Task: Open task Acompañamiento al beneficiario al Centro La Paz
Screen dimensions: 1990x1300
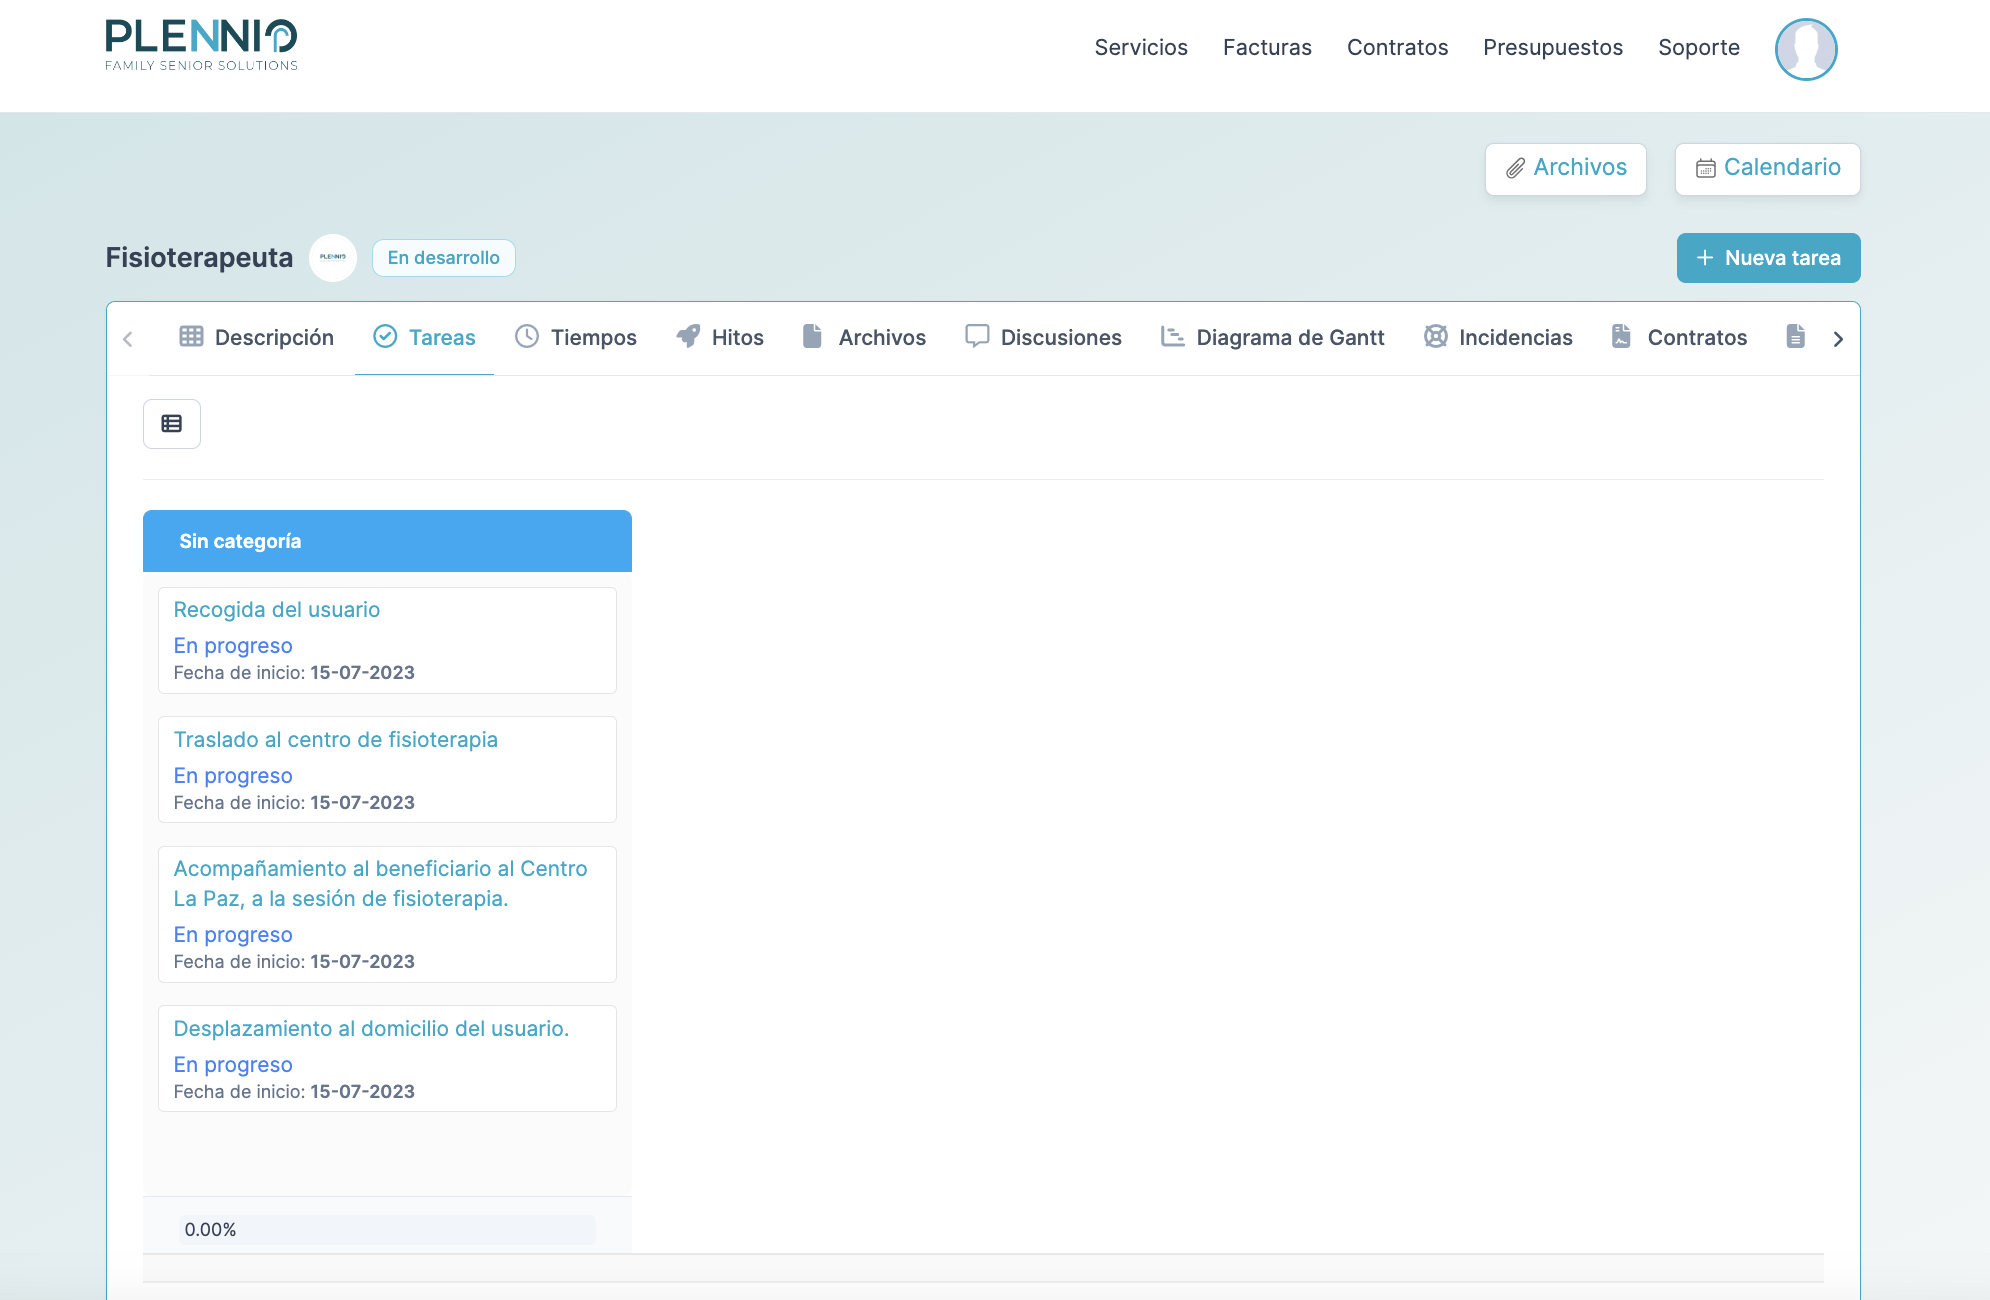Action: [x=381, y=884]
